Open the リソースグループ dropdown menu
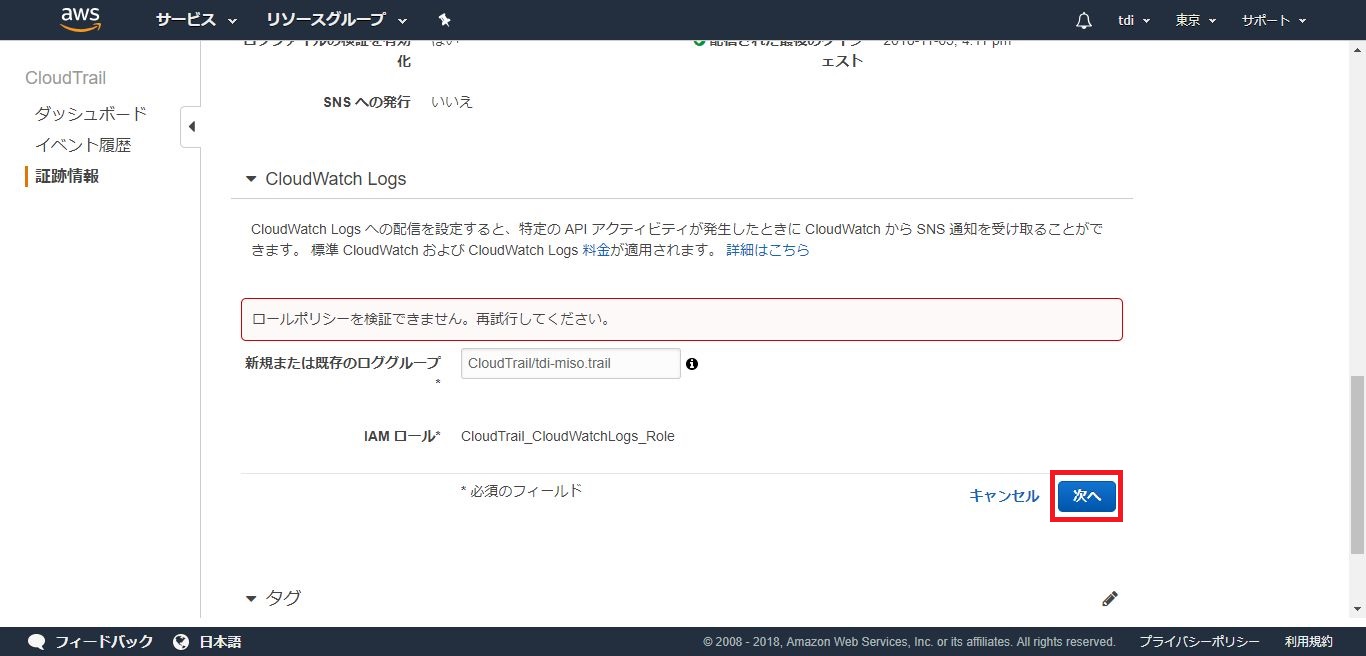The height and width of the screenshot is (656, 1366). pos(336,20)
